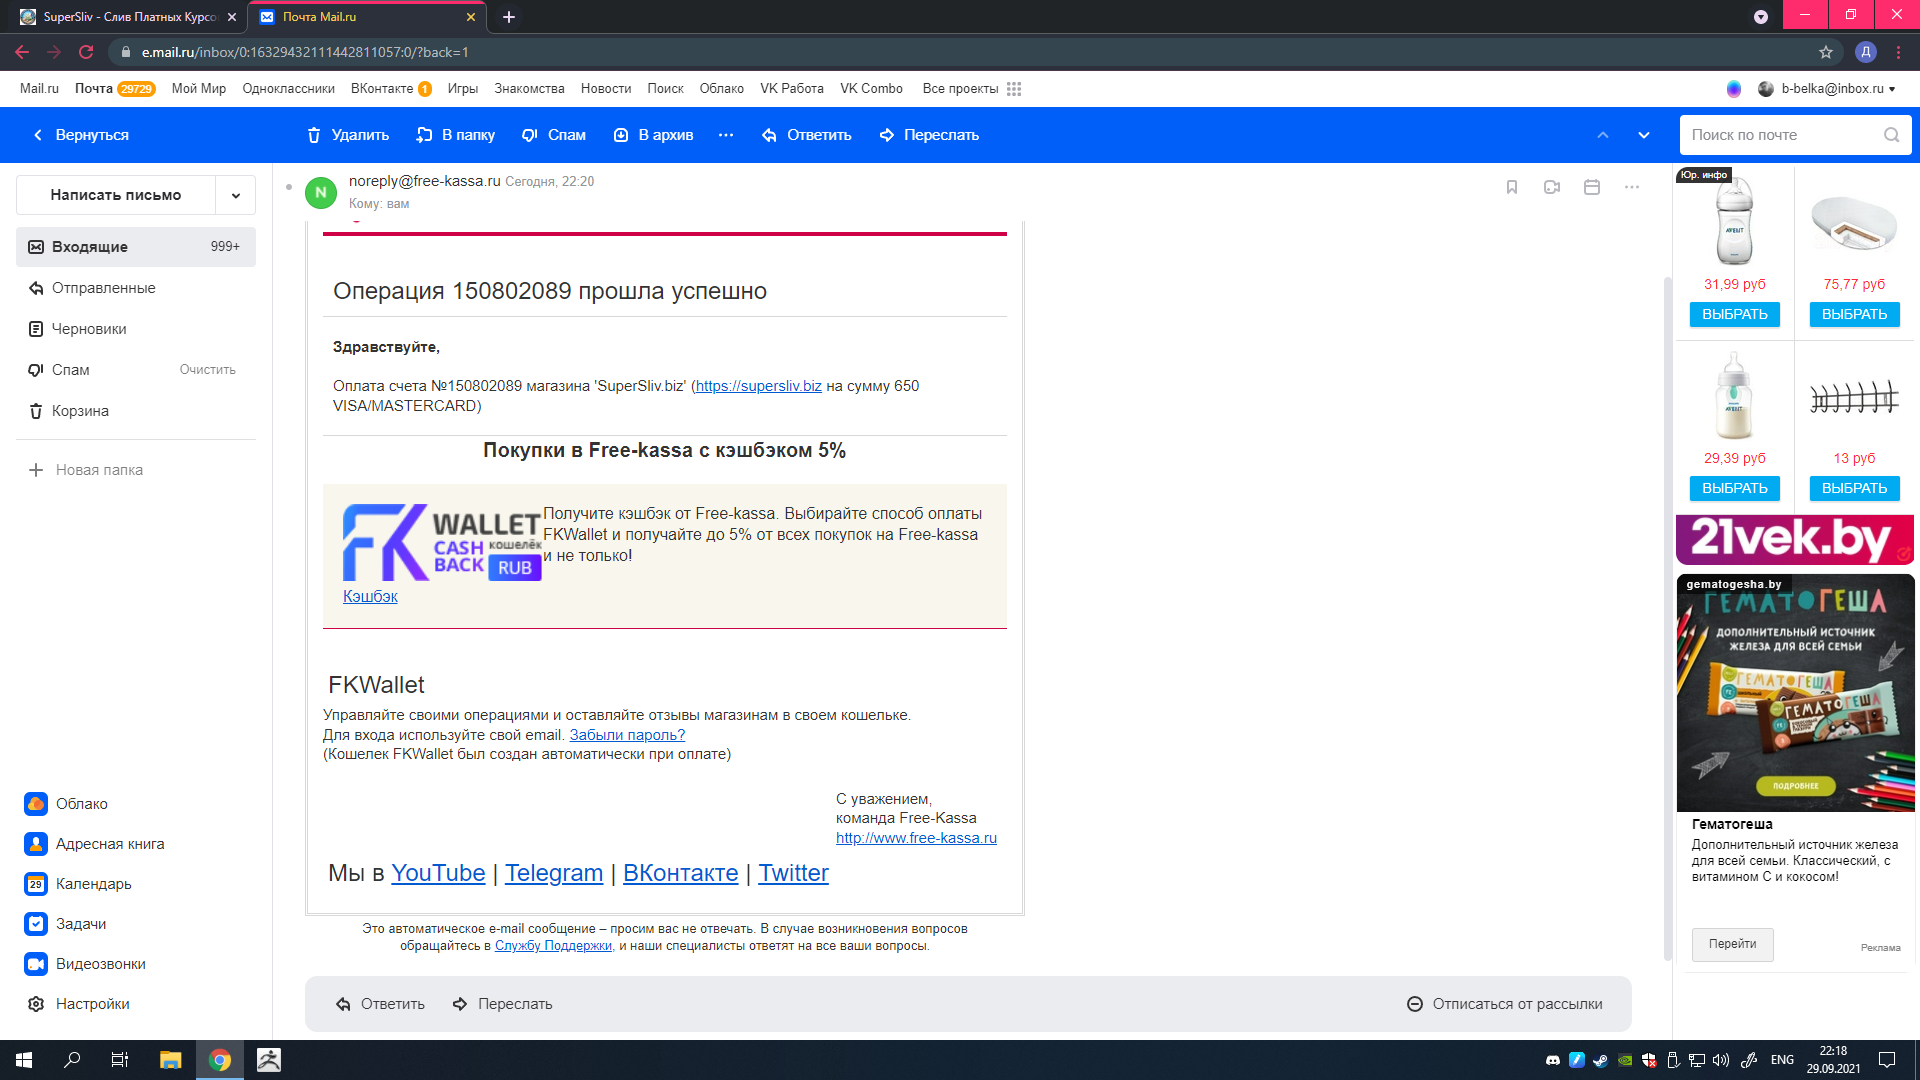Open the superslív.biz shop link
Image resolution: width=1920 pixels, height=1080 pixels.
pos(759,386)
